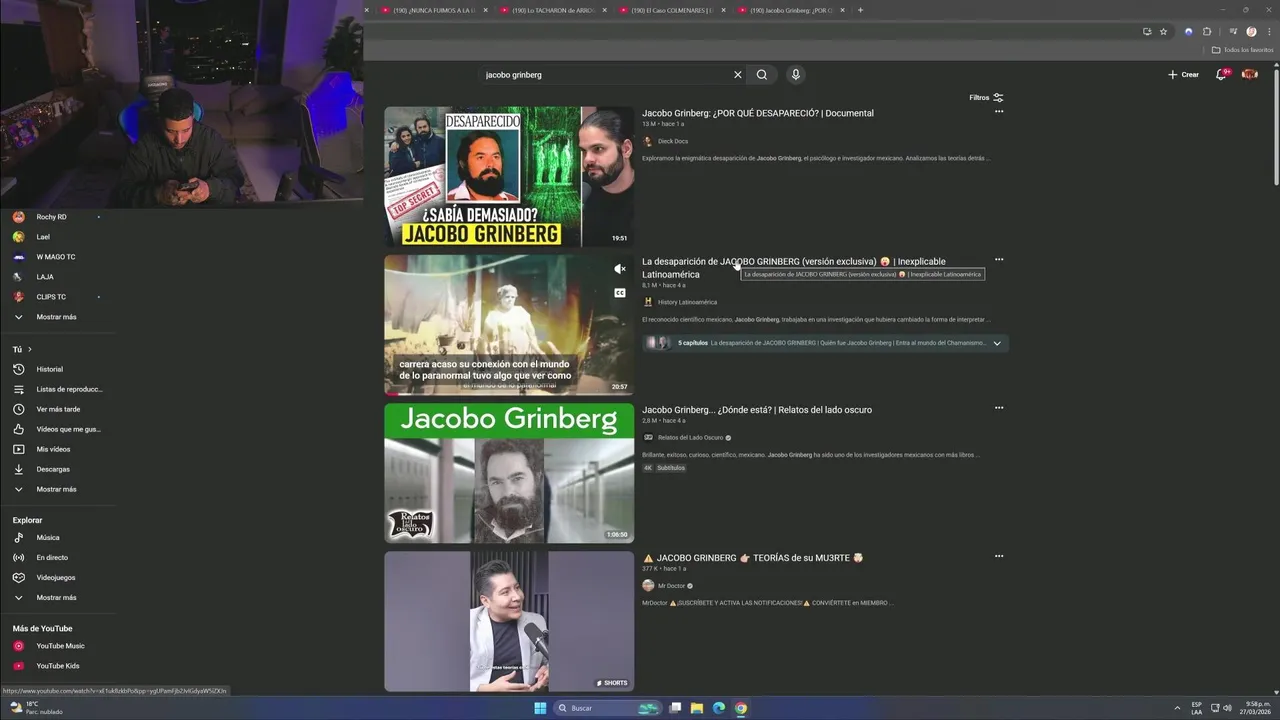
Task: Open YouTube Music link
Action: [x=58, y=646]
